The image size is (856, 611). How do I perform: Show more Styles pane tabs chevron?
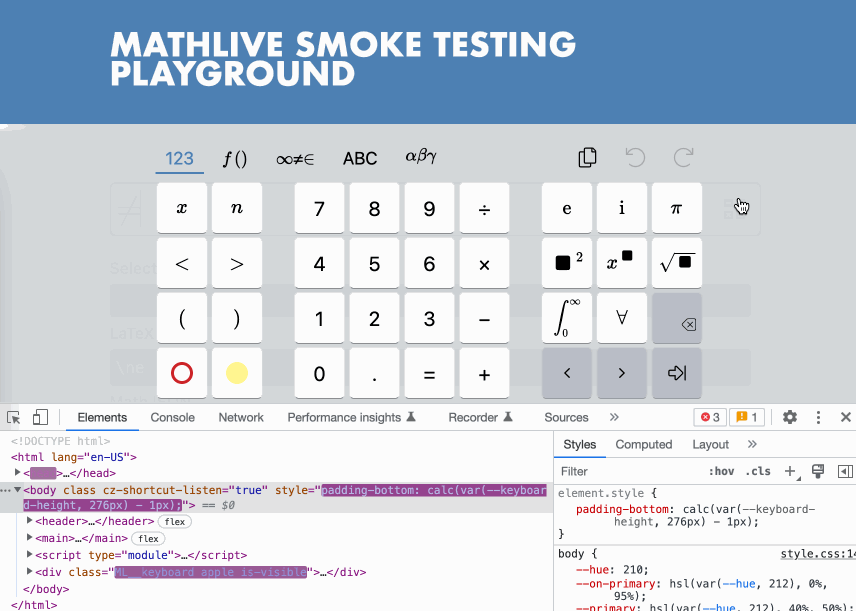(x=752, y=444)
